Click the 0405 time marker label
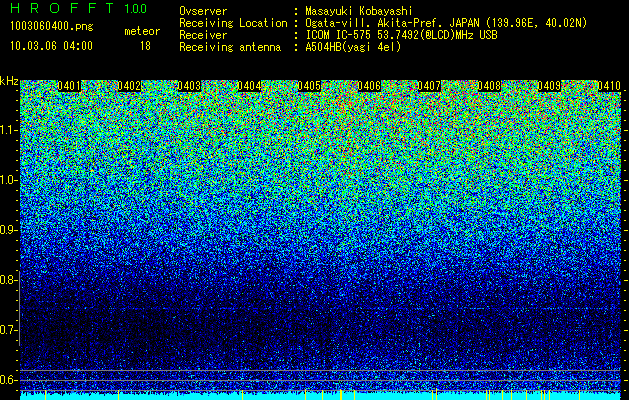Screen dimensions: 629x400 [309, 86]
